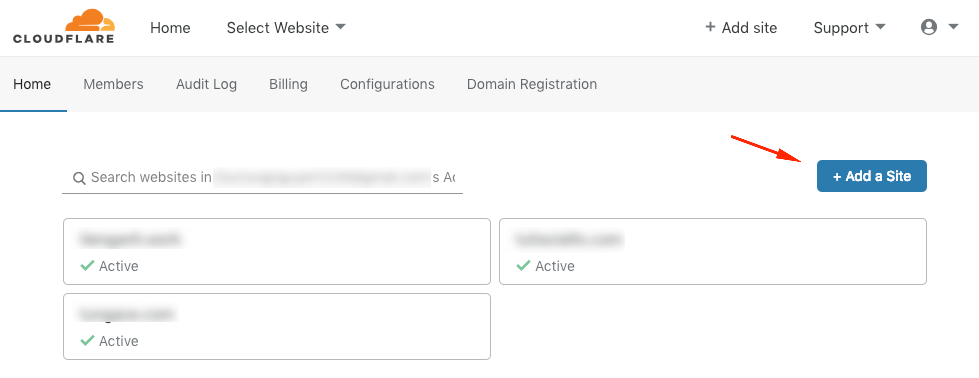The height and width of the screenshot is (378, 979).
Task: Click the search magnifier icon
Action: tap(79, 178)
